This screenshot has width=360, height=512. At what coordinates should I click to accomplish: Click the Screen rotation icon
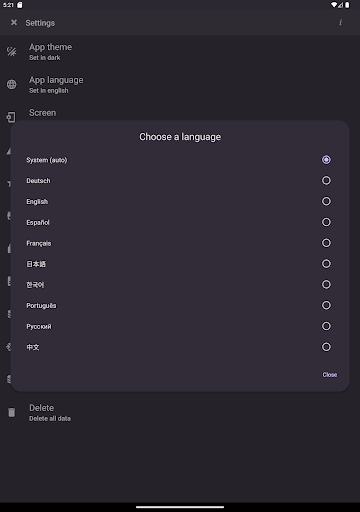[x=11, y=117]
